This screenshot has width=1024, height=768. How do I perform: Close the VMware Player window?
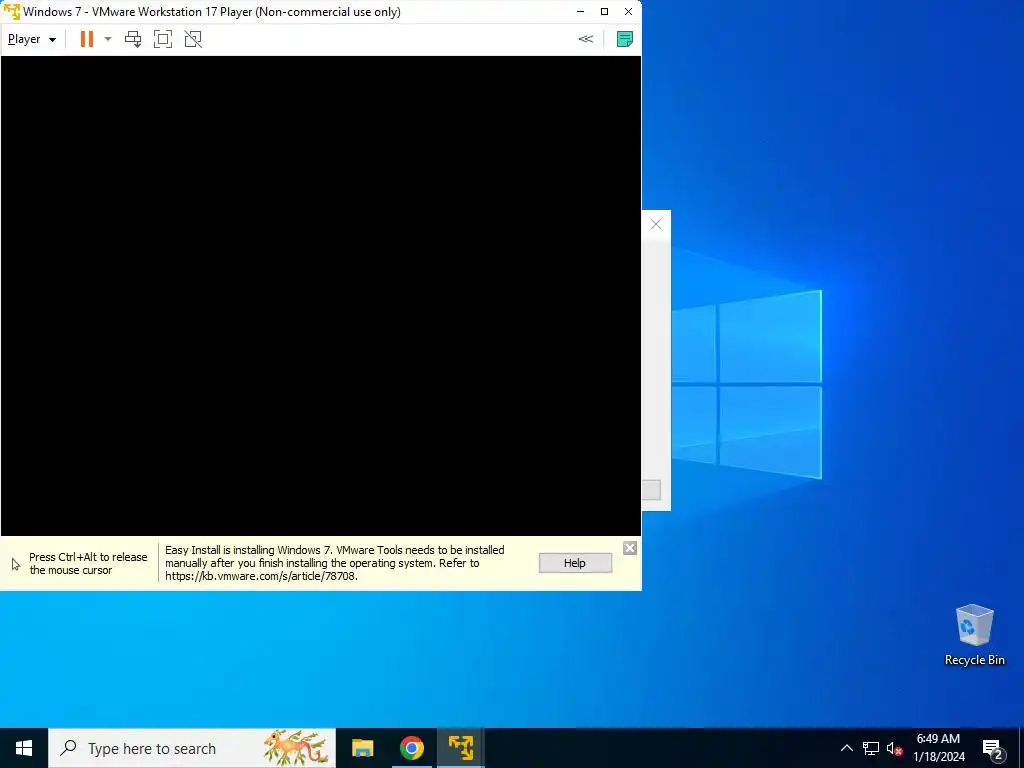[628, 12]
